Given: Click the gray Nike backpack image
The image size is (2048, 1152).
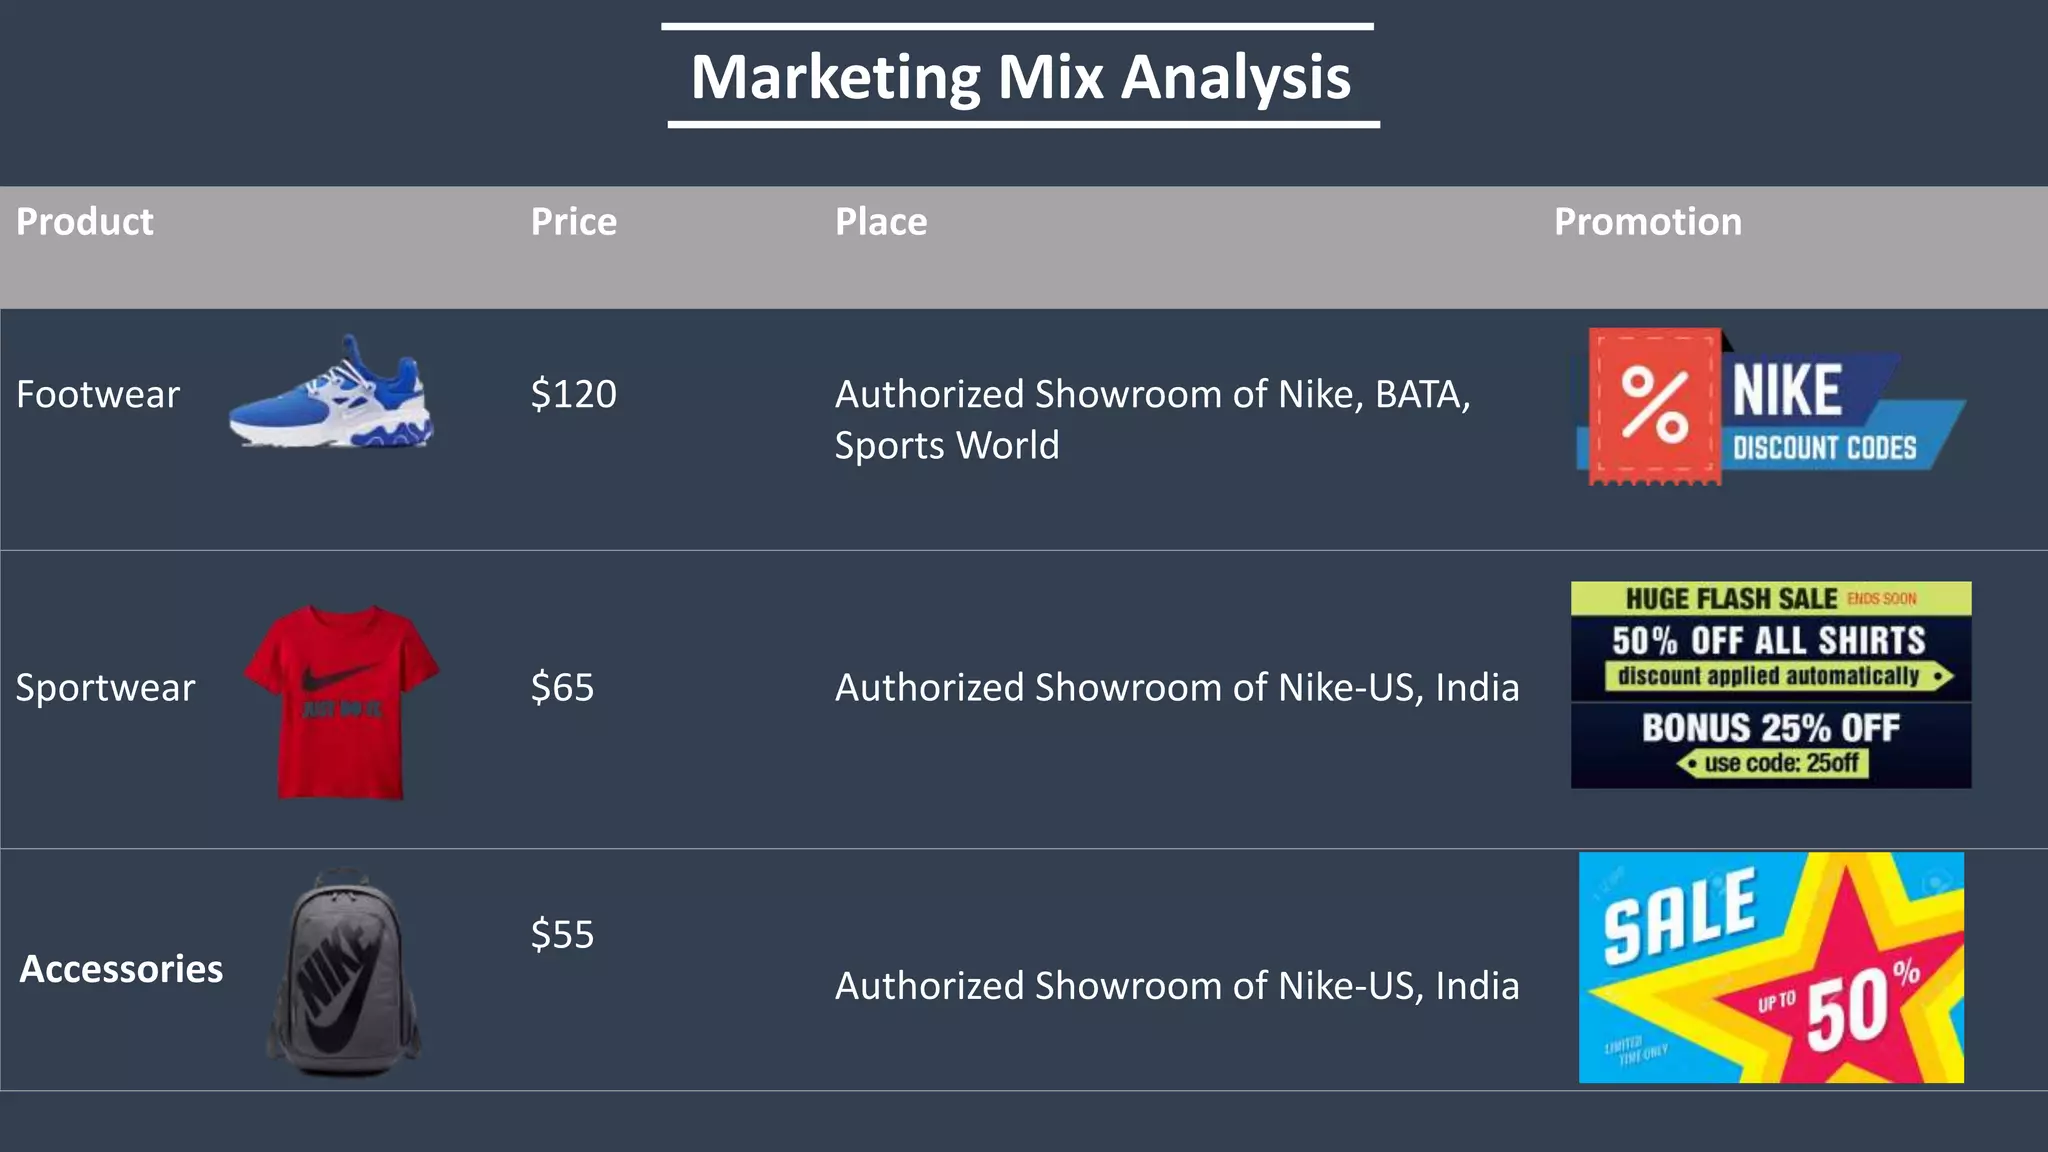Looking at the screenshot, I should pyautogui.click(x=344, y=973).
